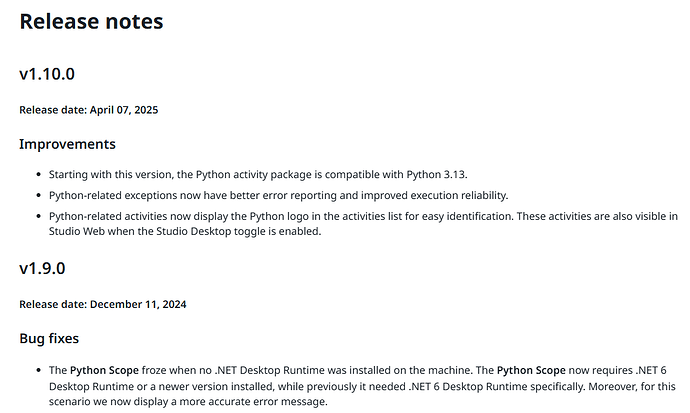Click the Improvements section heading
This screenshot has height=413, width=690.
67,144
